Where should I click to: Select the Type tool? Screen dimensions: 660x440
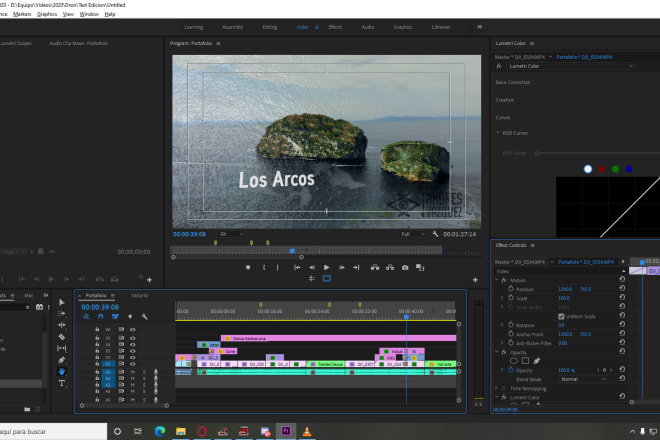tap(62, 383)
